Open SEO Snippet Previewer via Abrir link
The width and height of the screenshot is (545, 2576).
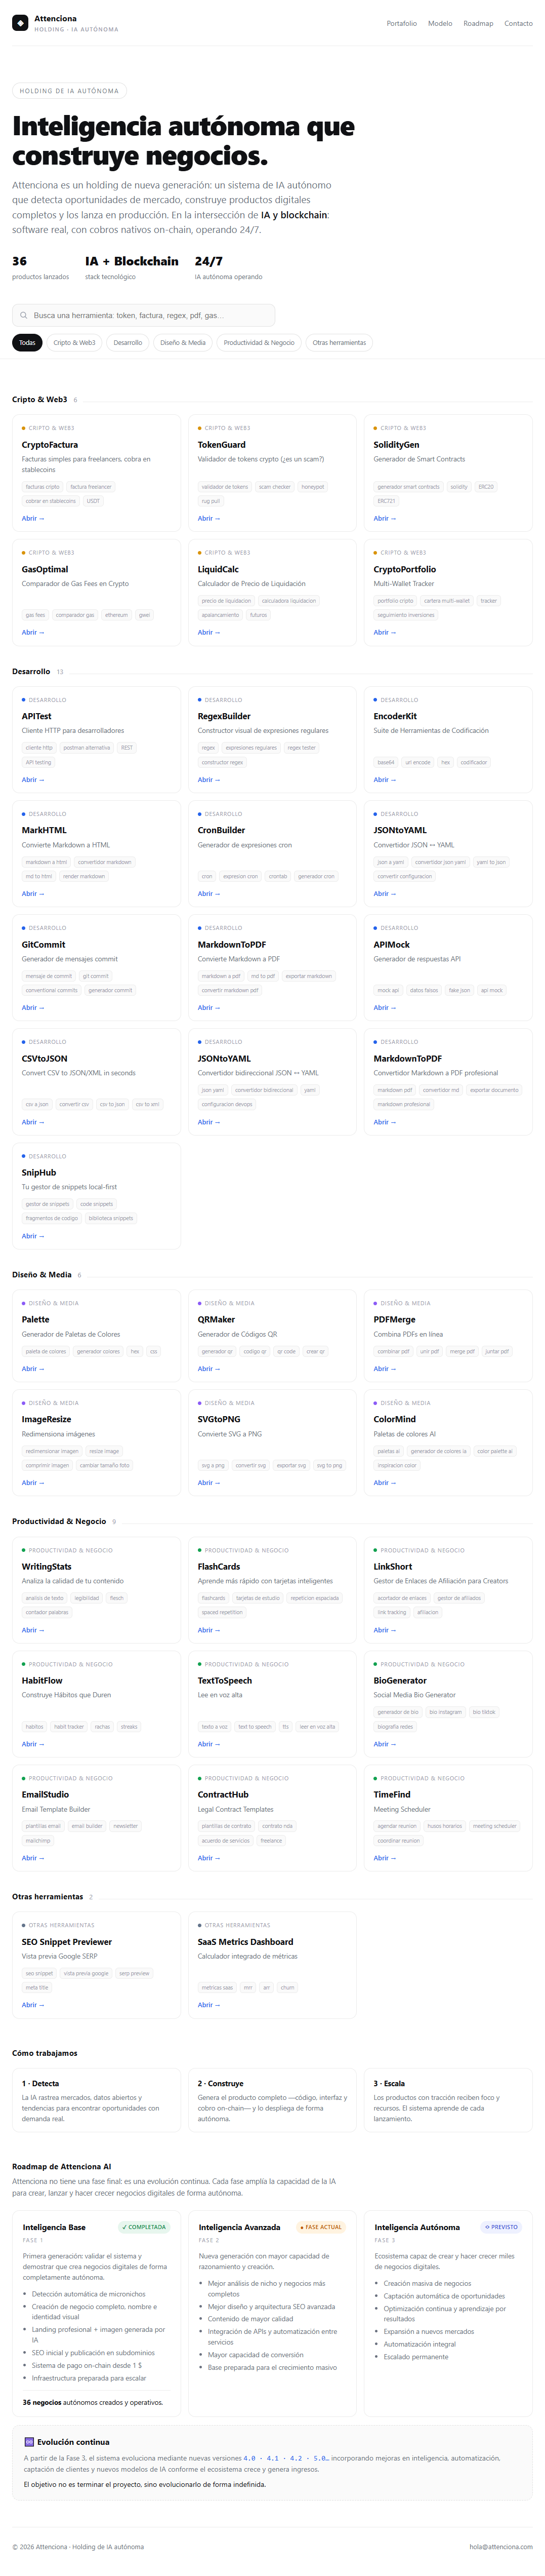pos(33,2005)
